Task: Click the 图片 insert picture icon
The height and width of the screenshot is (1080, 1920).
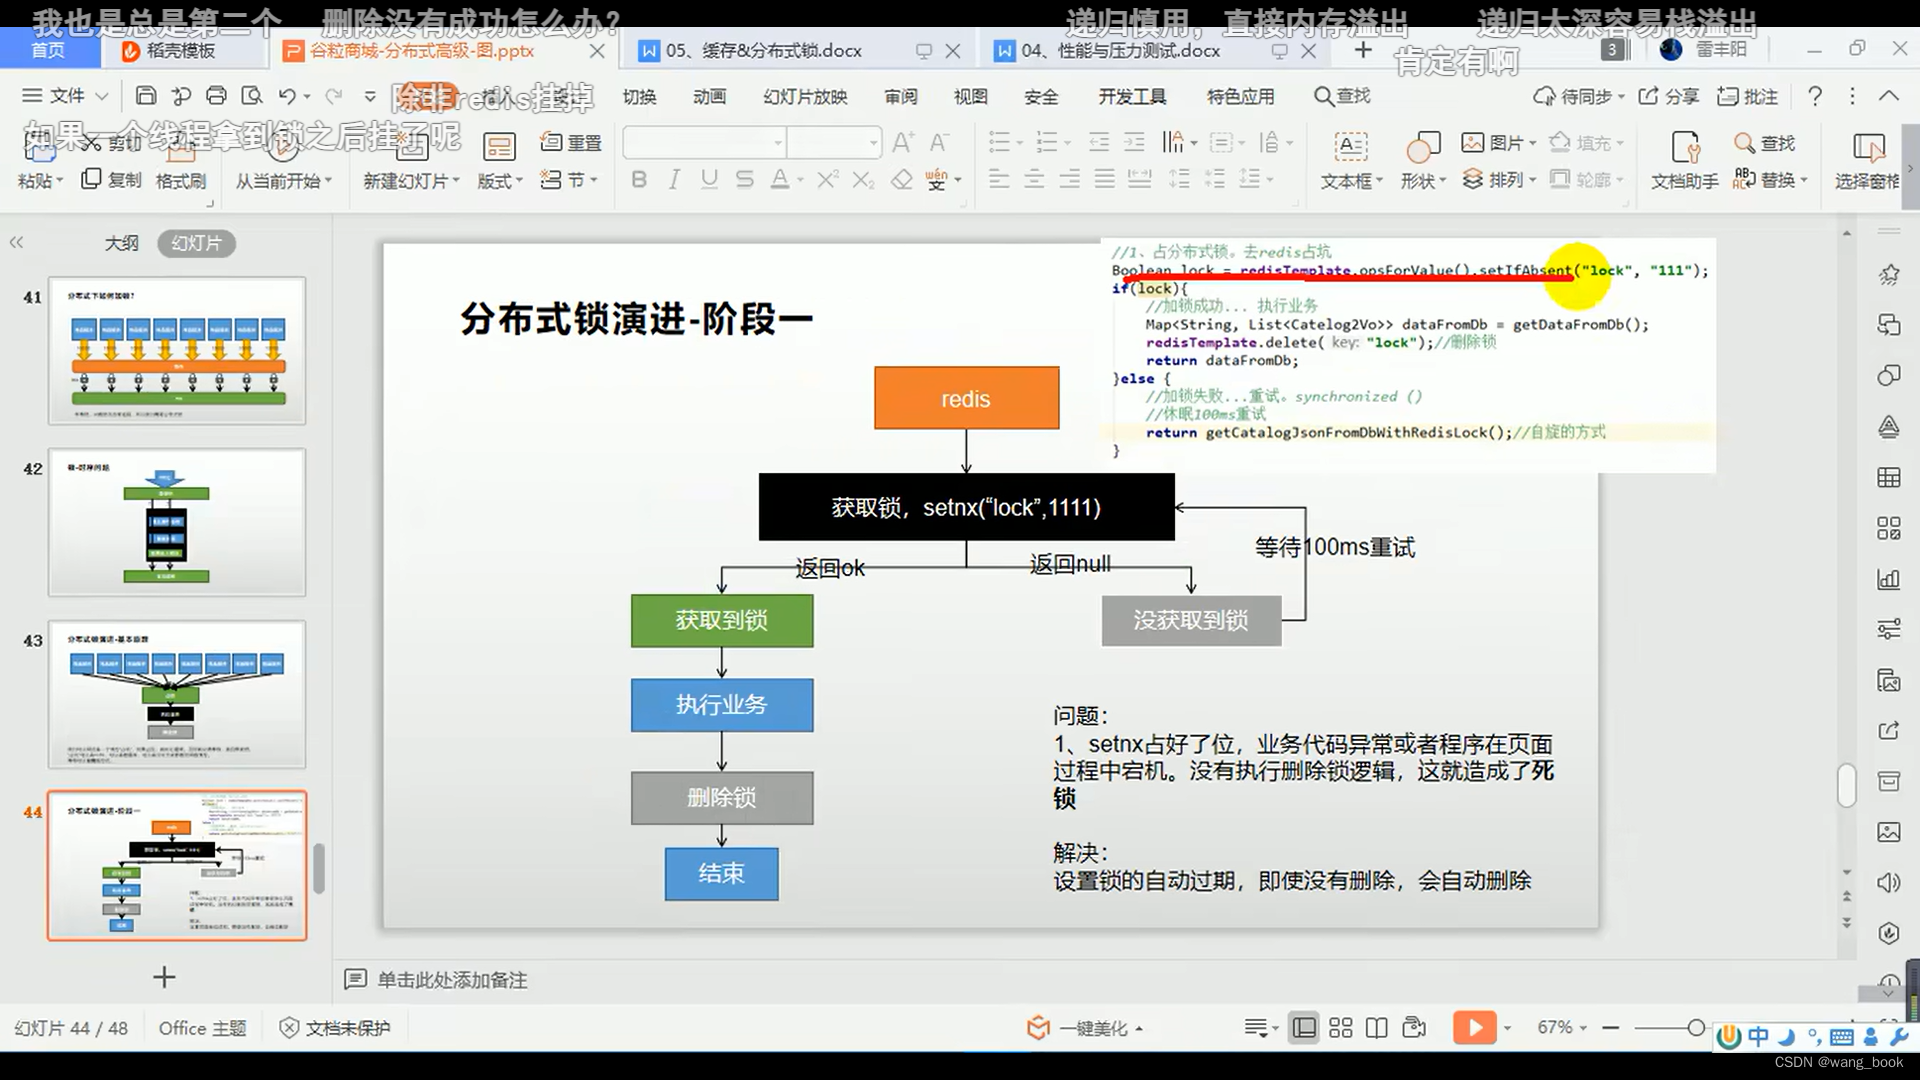Action: tap(1474, 142)
